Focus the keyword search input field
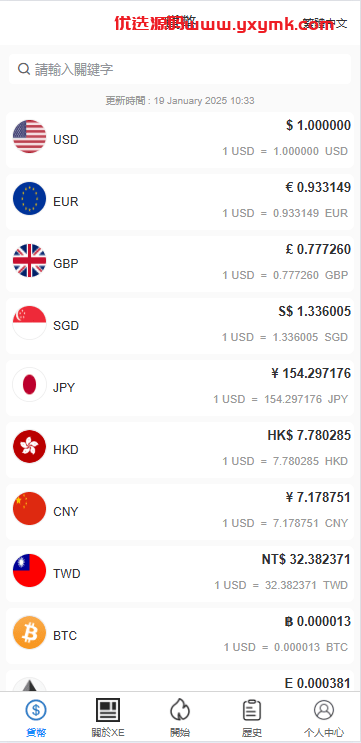This screenshot has height=743, width=361. (x=180, y=69)
